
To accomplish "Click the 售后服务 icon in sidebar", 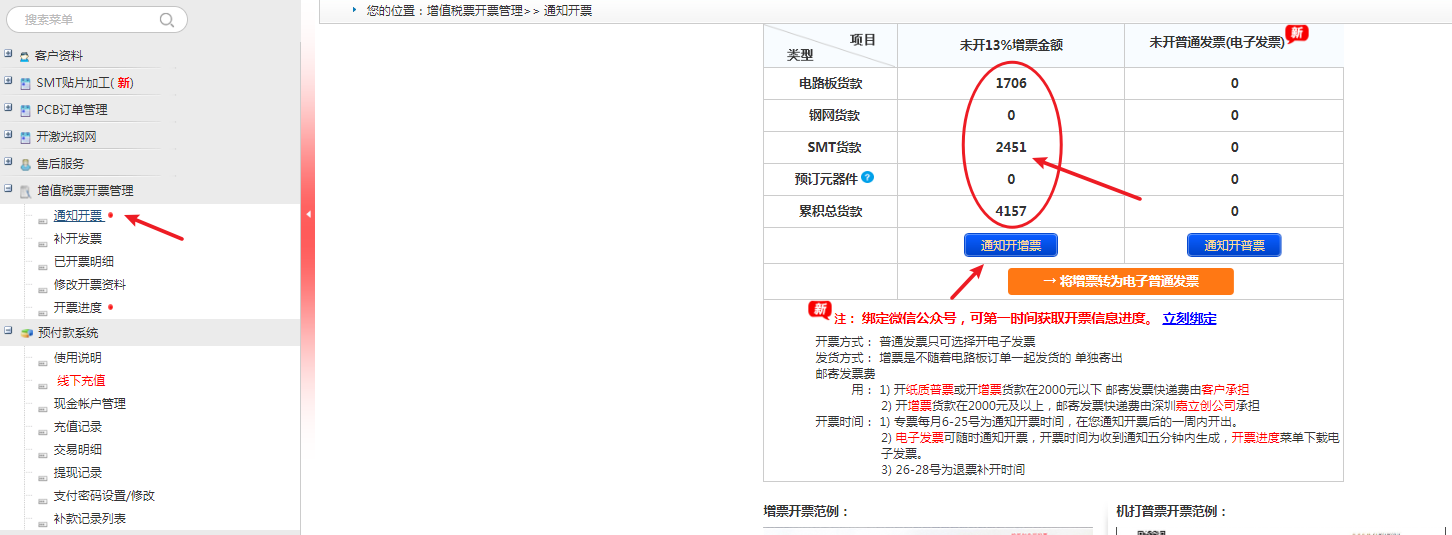I will pos(25,164).
